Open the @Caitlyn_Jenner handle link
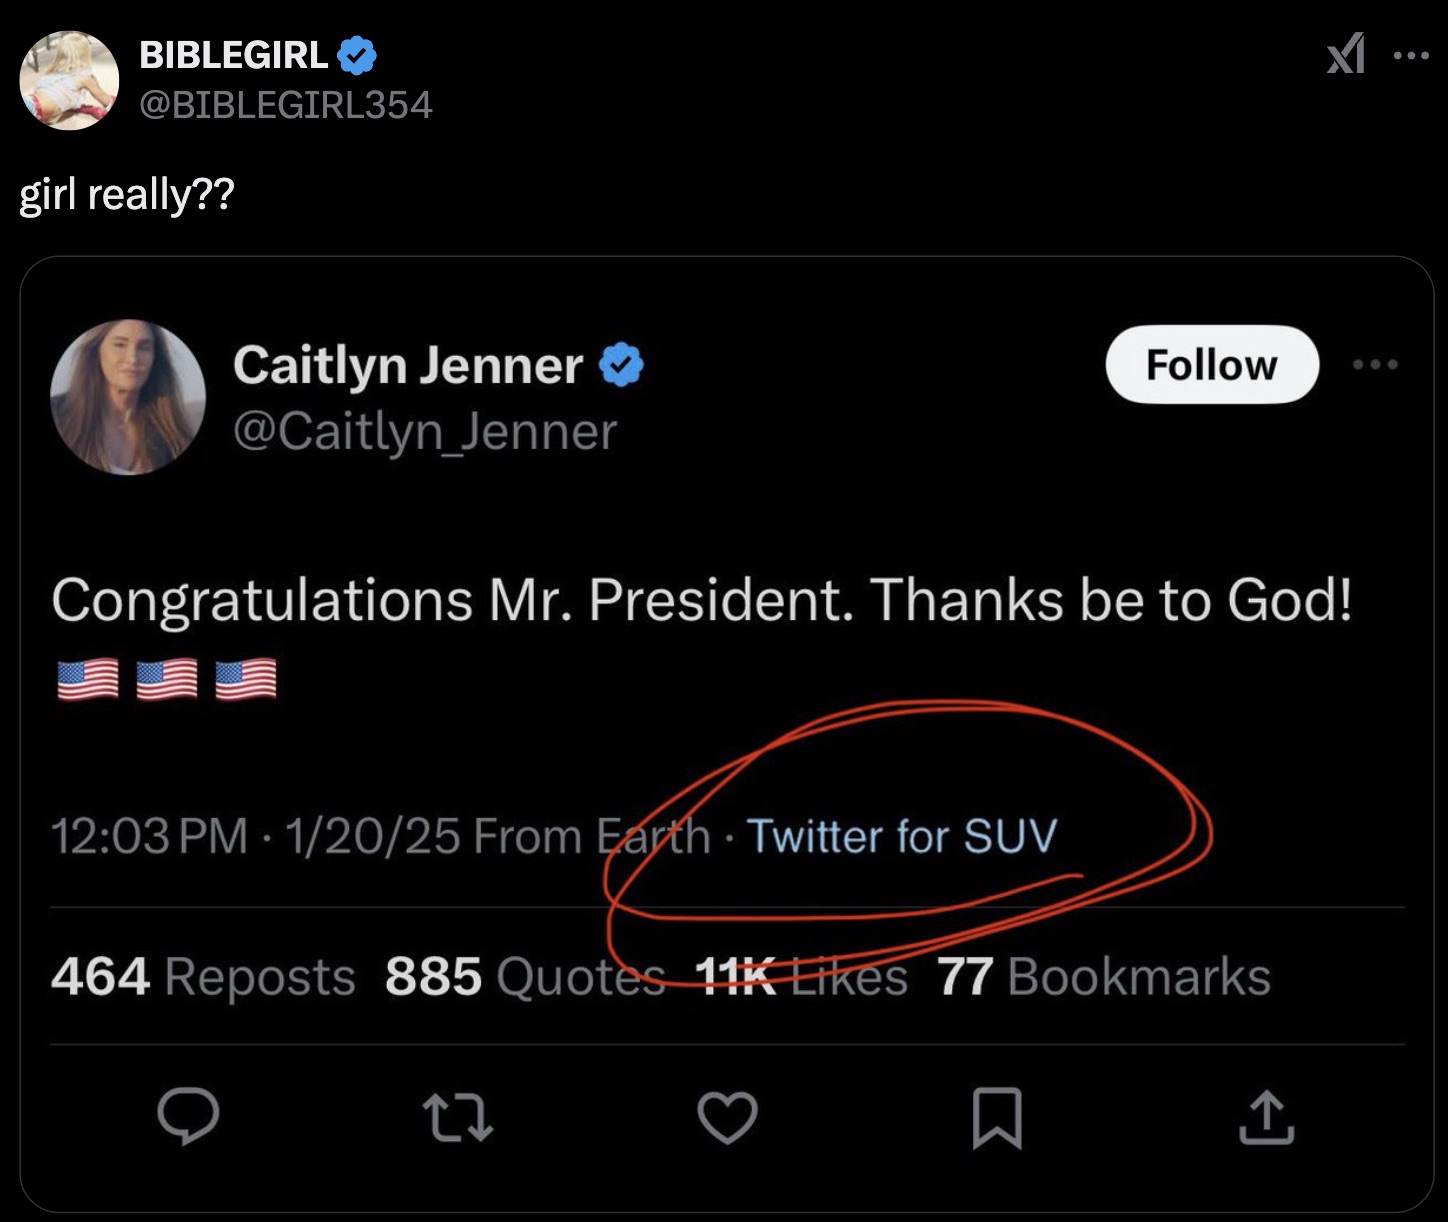The image size is (1448, 1222). point(425,432)
